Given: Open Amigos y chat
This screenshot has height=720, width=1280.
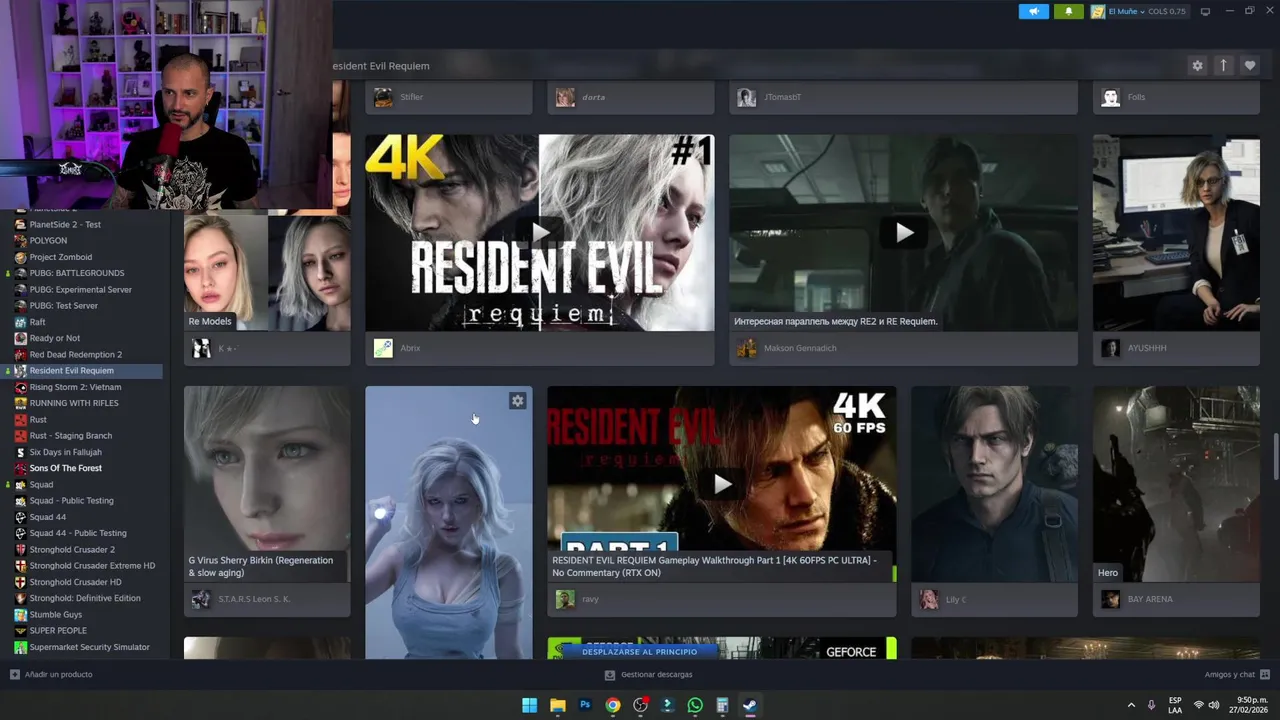Looking at the screenshot, I should 1237,674.
